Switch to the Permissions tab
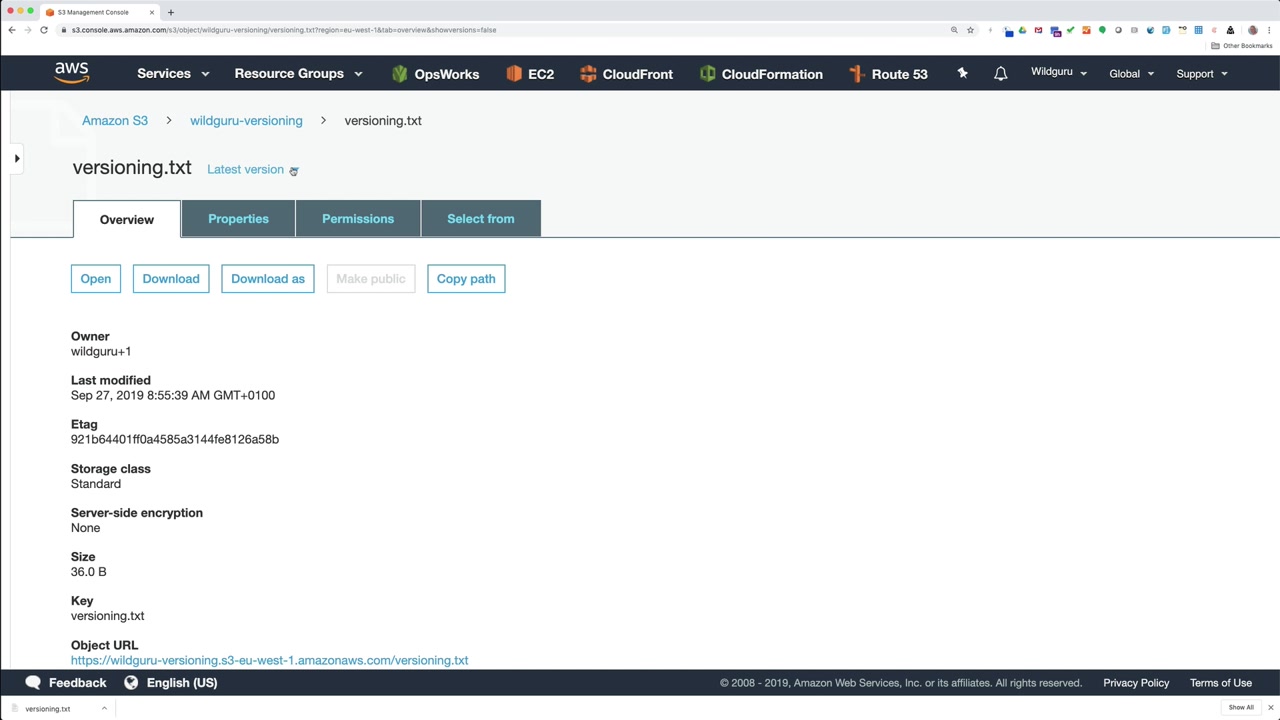Viewport: 1280px width, 720px height. click(x=358, y=219)
